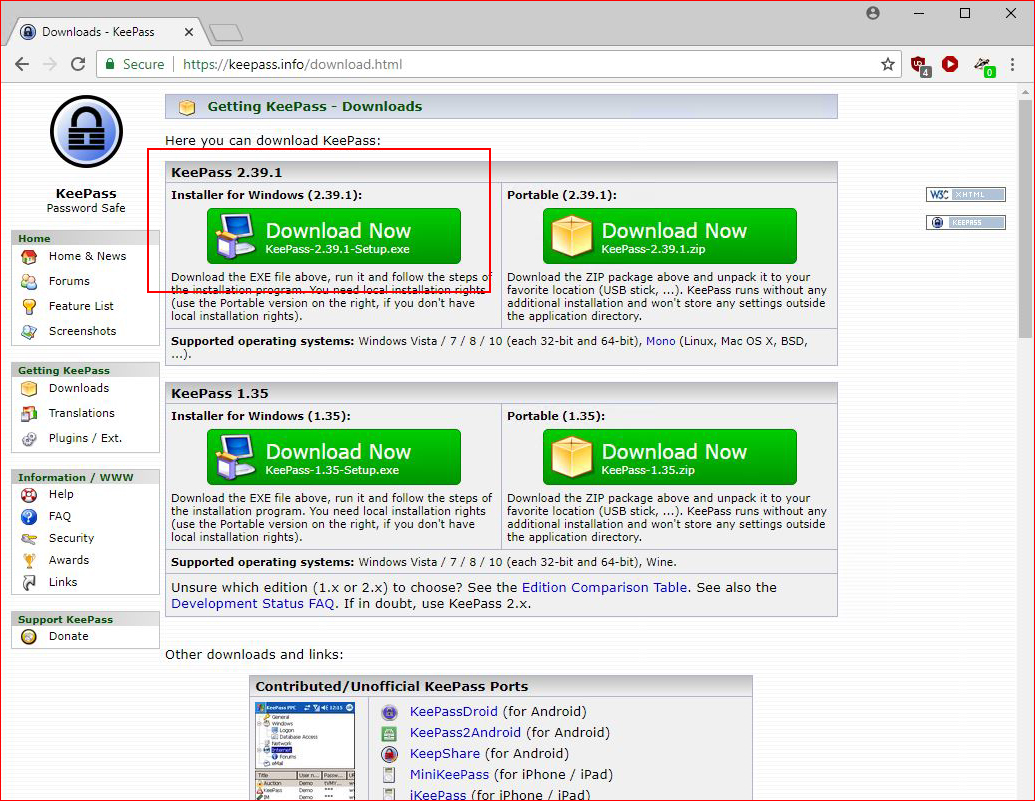Click the KeePass PPC screenshot thumbnail
The image size is (1035, 801).
[305, 751]
